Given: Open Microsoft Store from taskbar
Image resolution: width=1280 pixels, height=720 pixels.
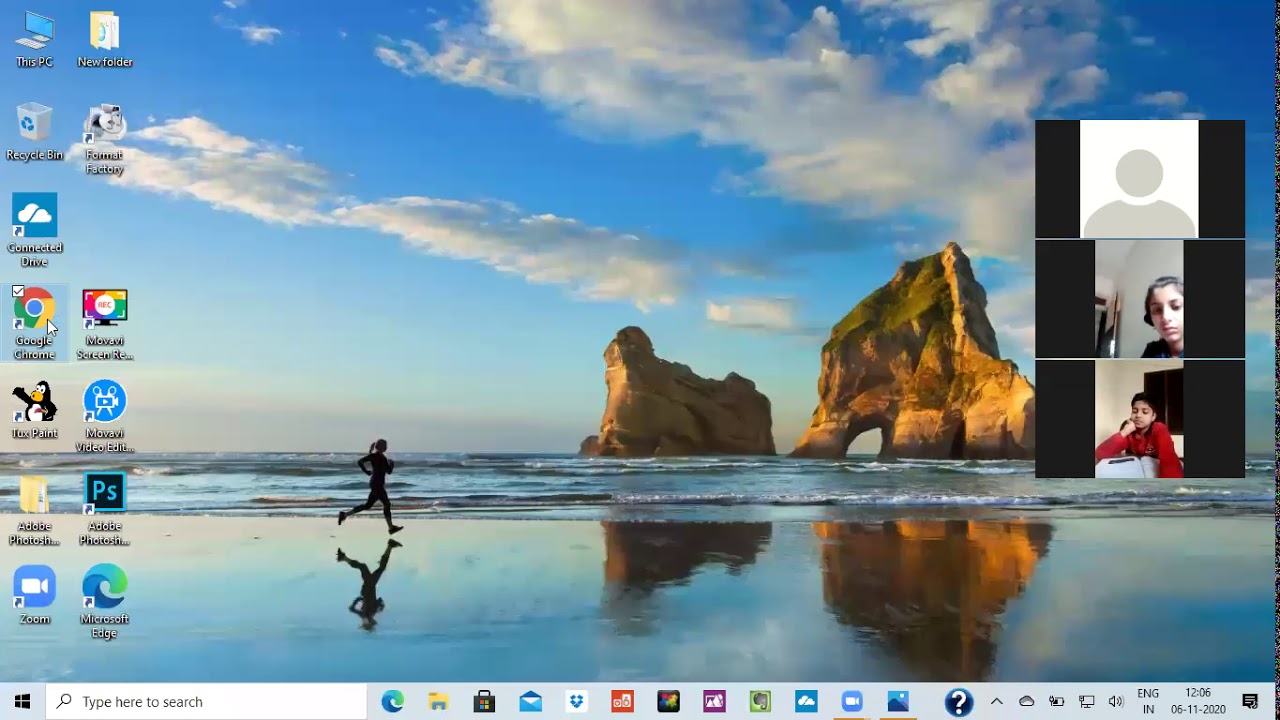Looking at the screenshot, I should click(484, 702).
